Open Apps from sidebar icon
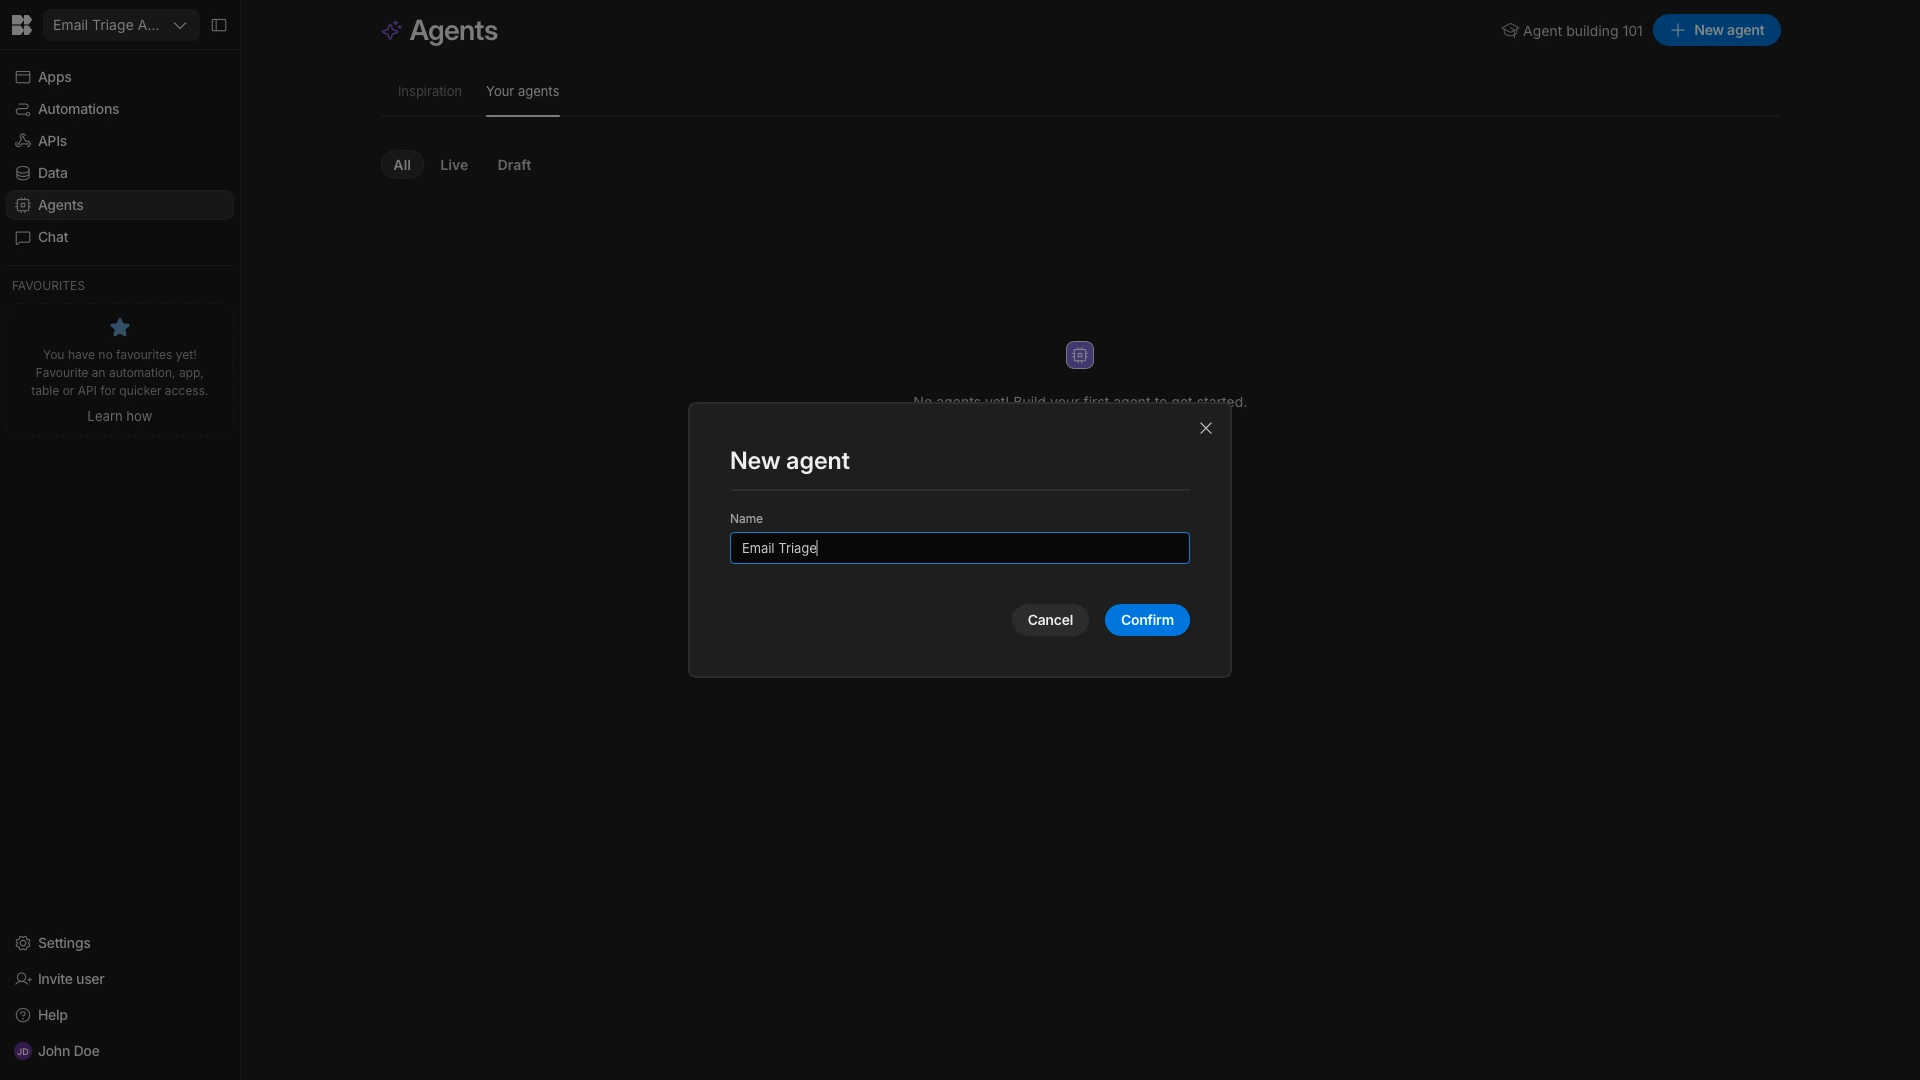Viewport: 1920px width, 1080px height. tap(23, 77)
